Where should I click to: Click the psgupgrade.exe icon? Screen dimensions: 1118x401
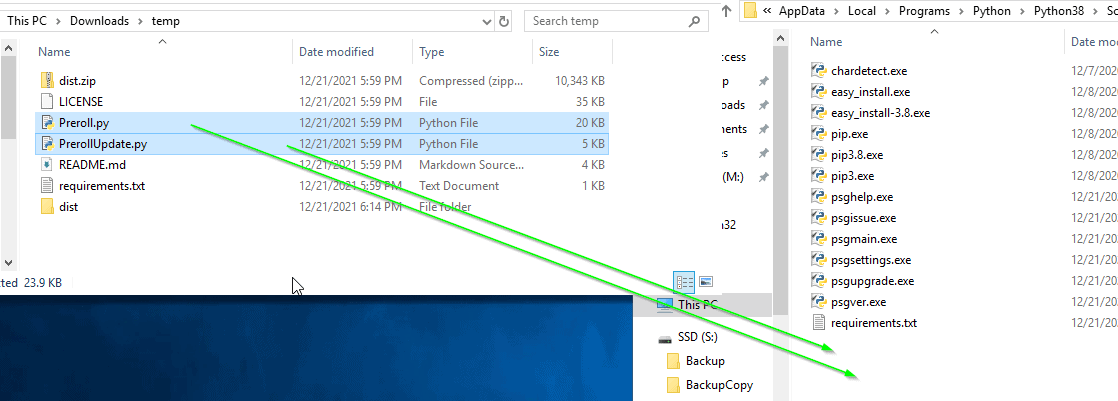(x=819, y=281)
